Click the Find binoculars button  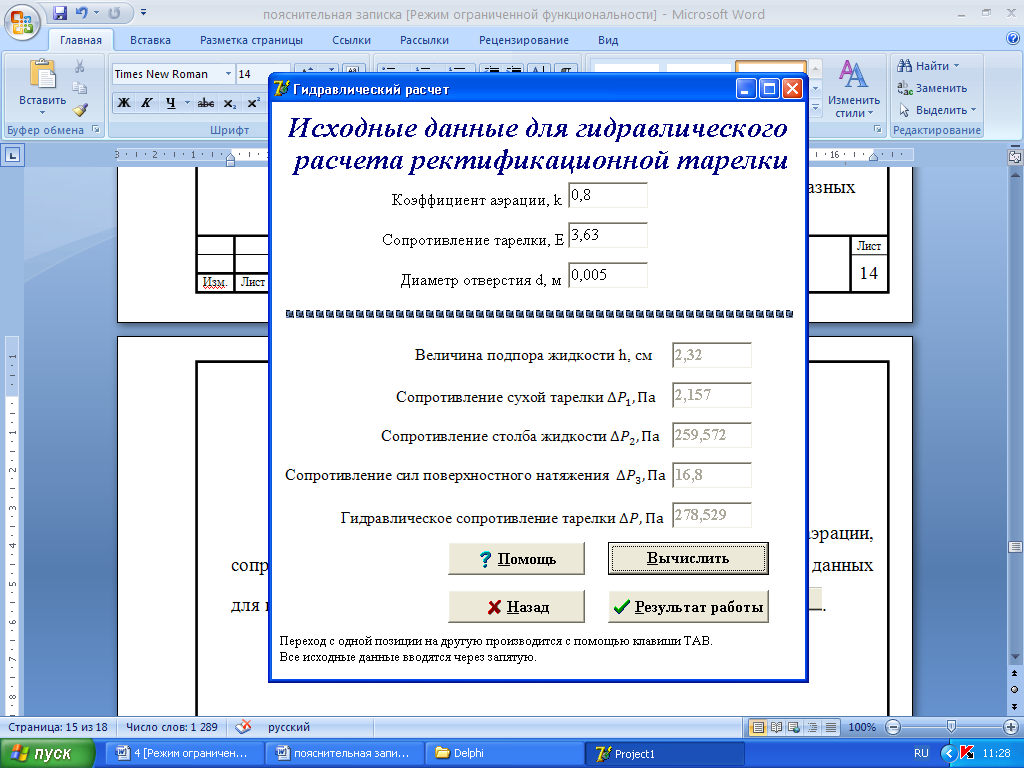pyautogui.click(x=928, y=66)
